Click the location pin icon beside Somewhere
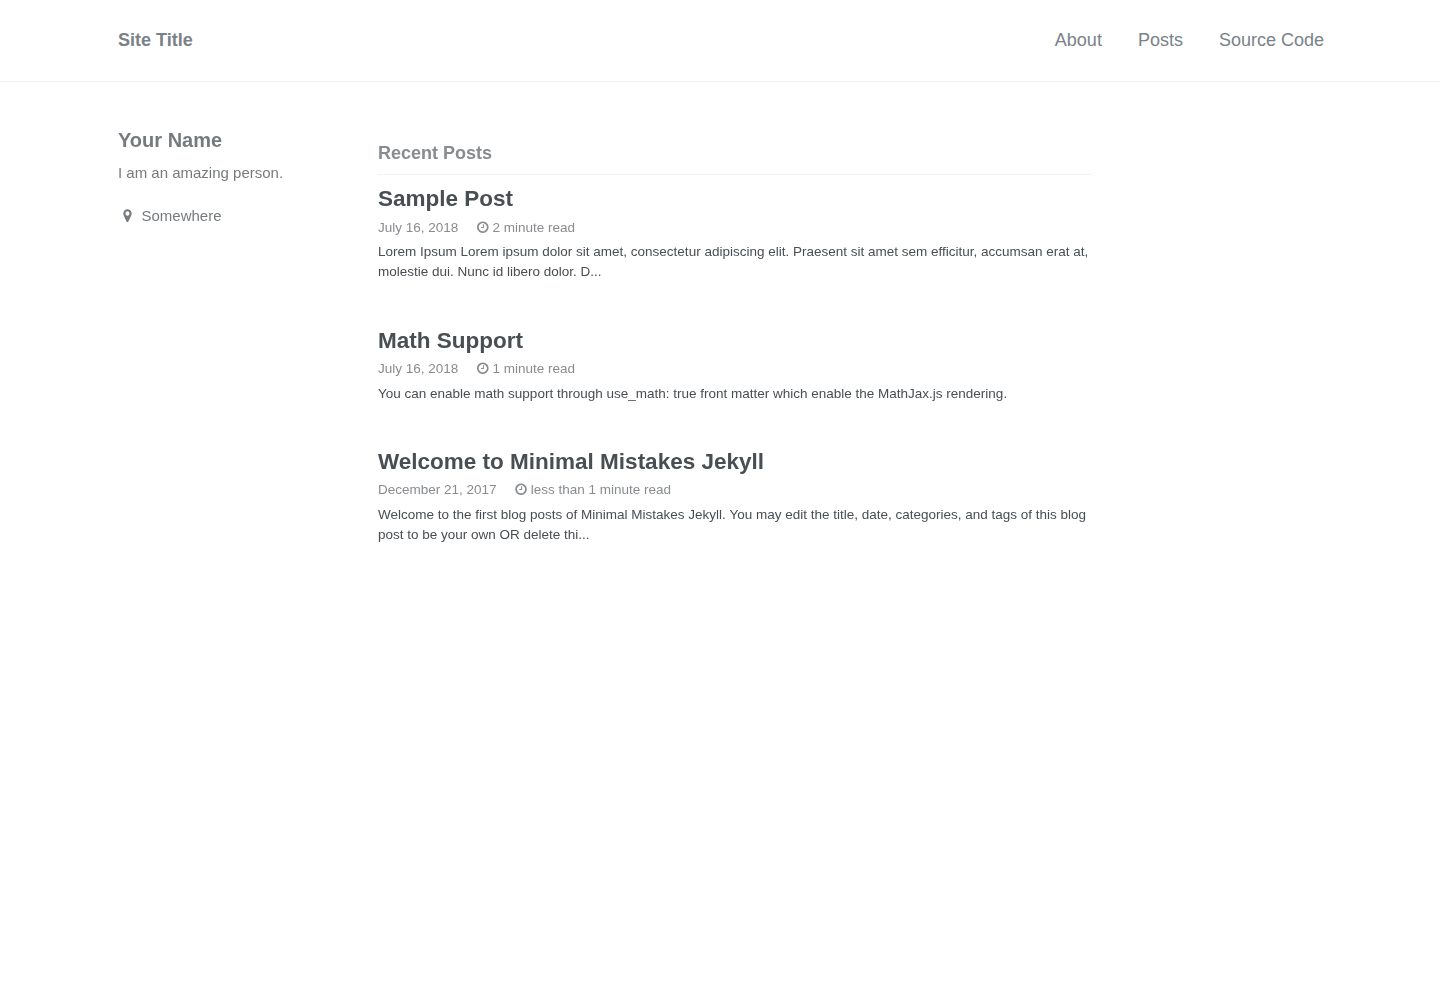 (x=127, y=216)
